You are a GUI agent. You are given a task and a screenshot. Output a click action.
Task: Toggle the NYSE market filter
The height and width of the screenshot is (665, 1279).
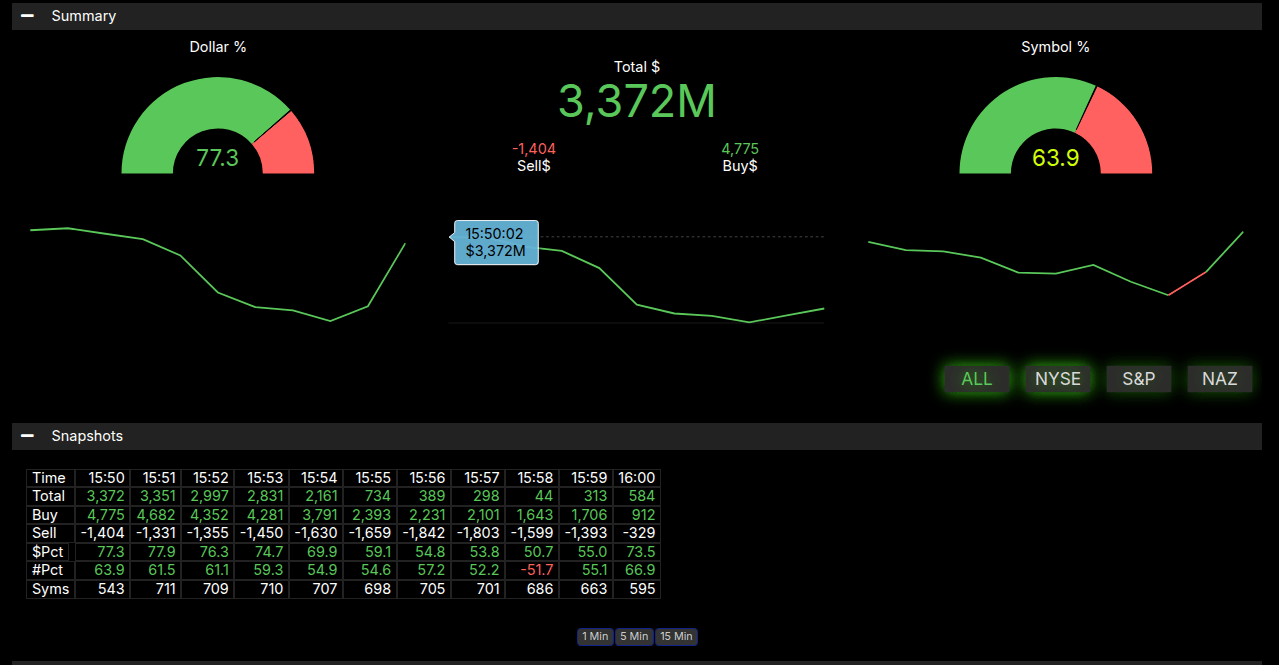(x=1057, y=379)
